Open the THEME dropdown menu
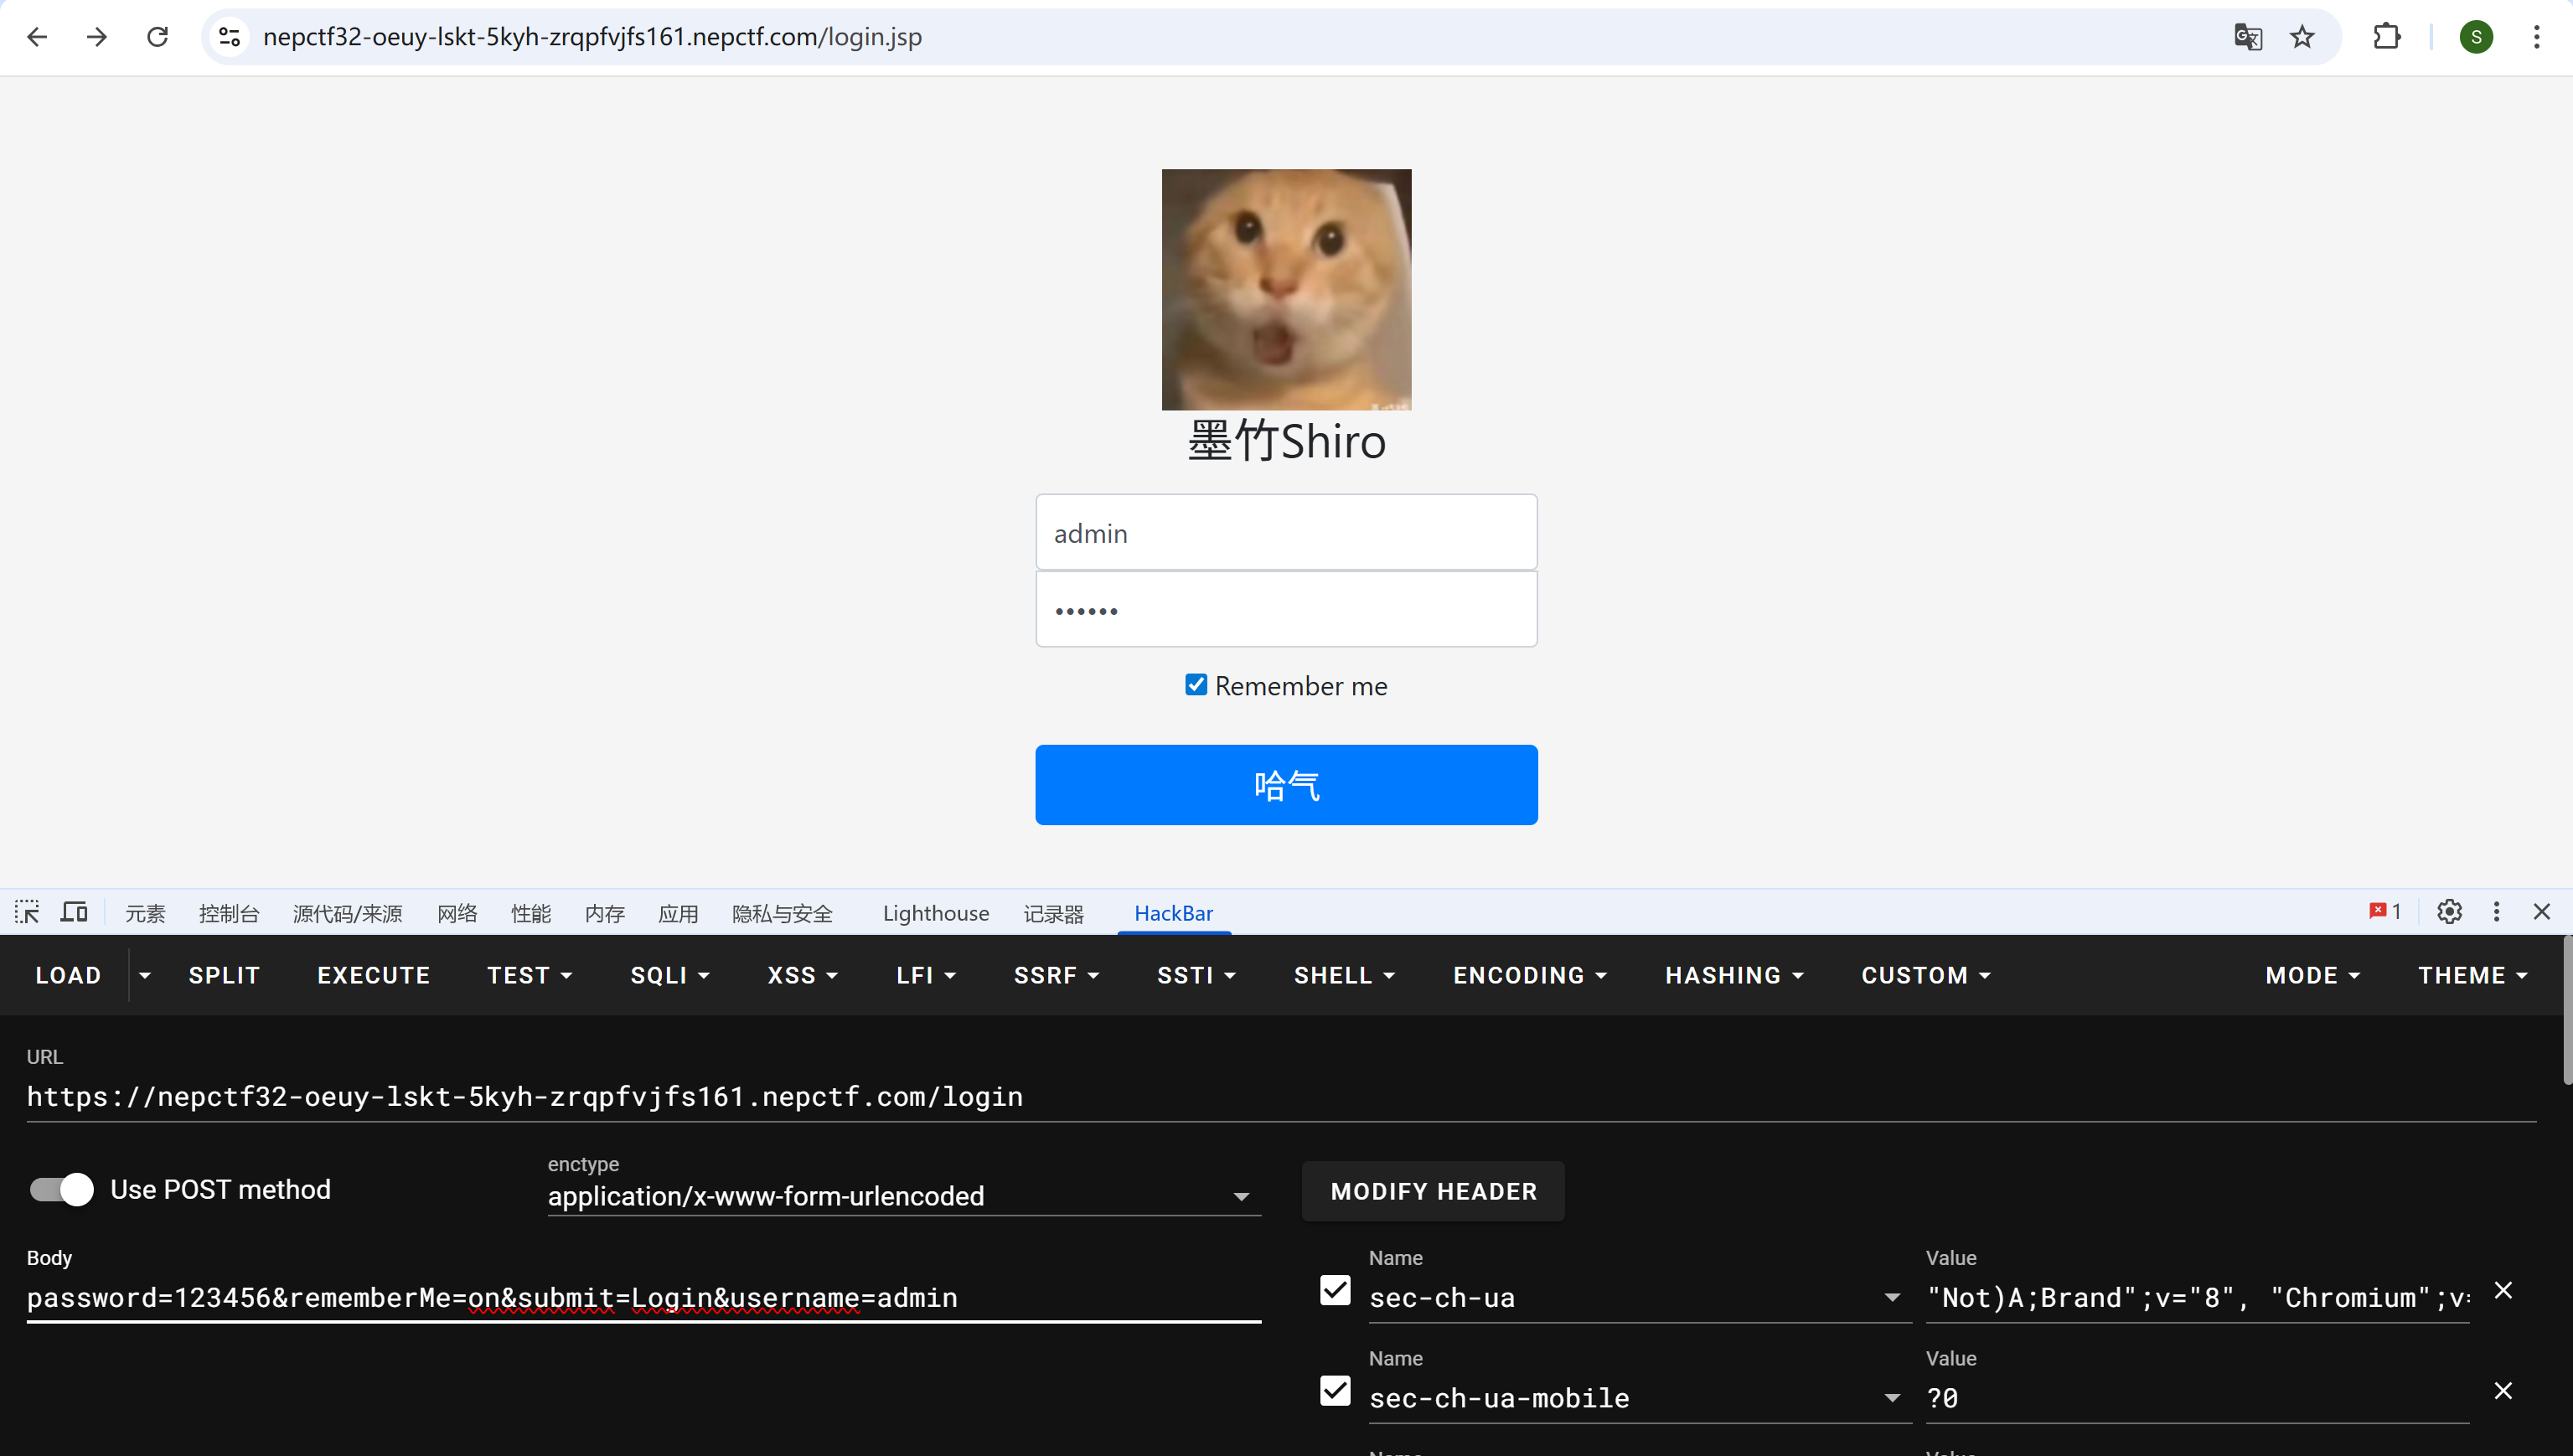This screenshot has width=2573, height=1456. click(2472, 975)
